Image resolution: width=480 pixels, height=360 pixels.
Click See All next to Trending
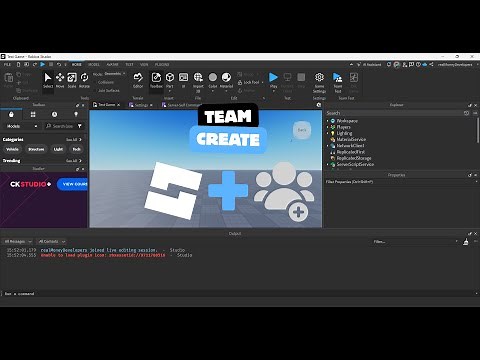pos(73,161)
